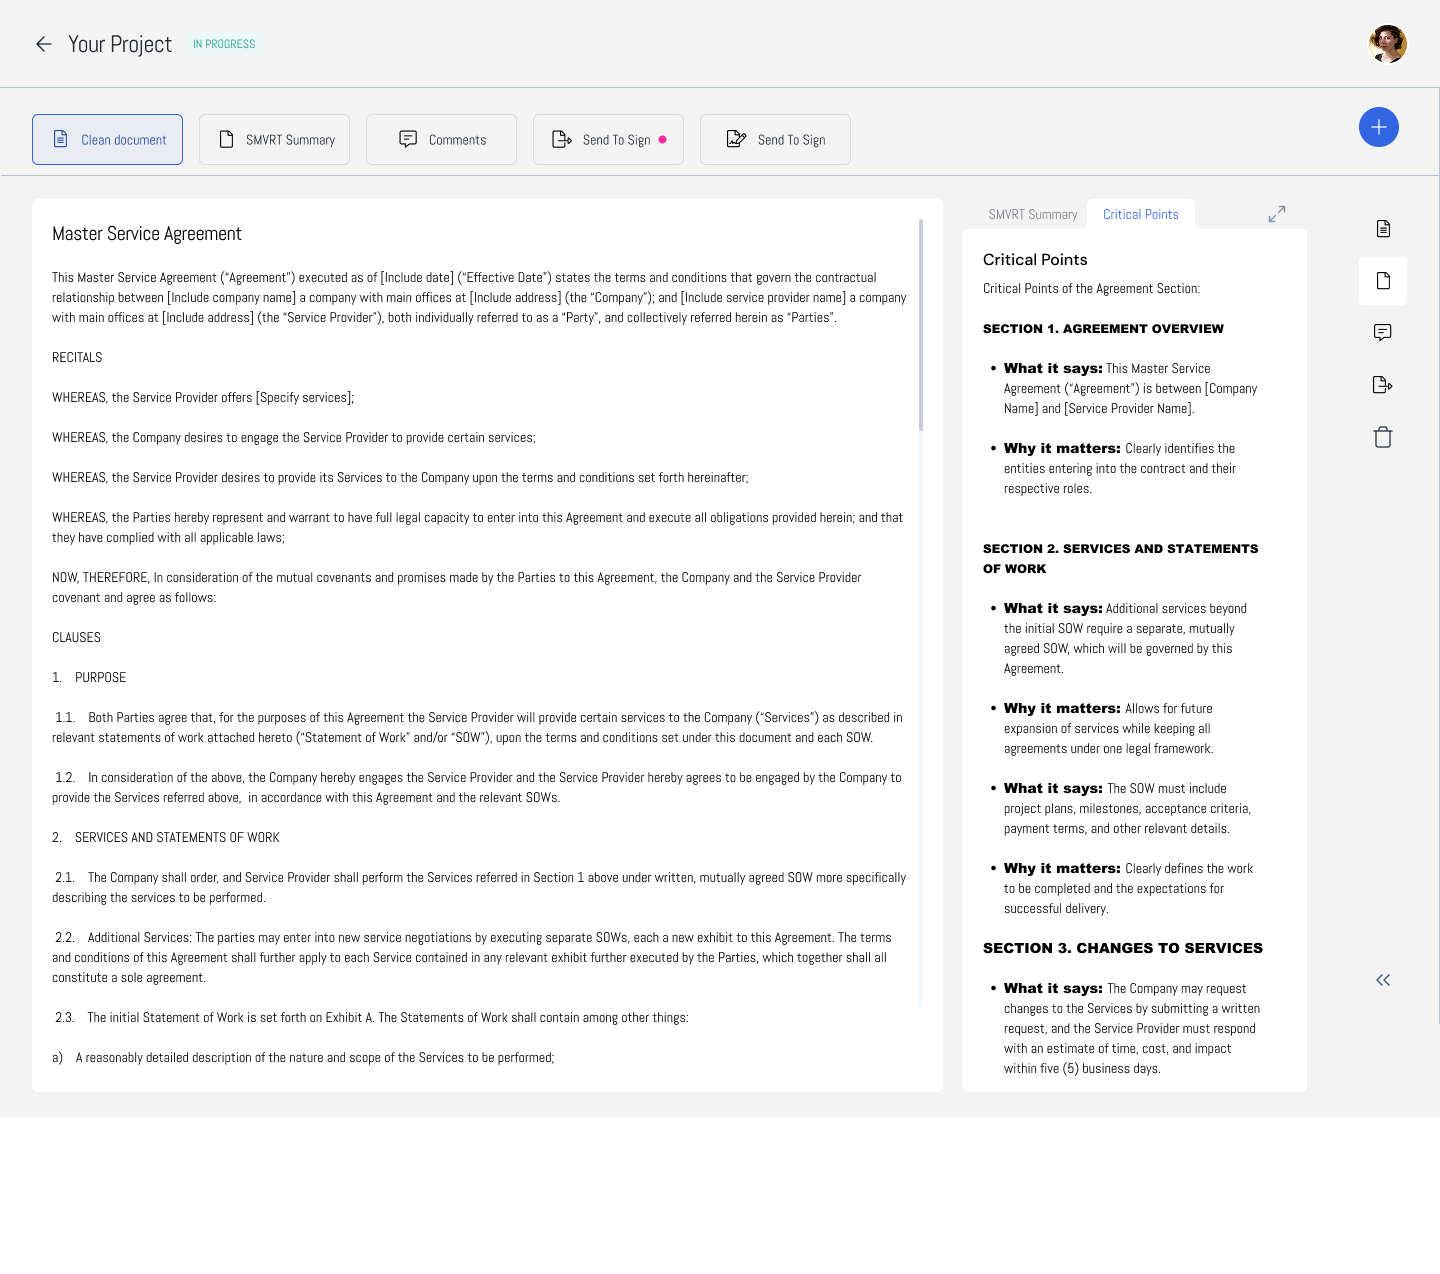Image resolution: width=1440 pixels, height=1274 pixels.
Task: Open the SMVRT Summary toolbar button
Action: point(274,139)
